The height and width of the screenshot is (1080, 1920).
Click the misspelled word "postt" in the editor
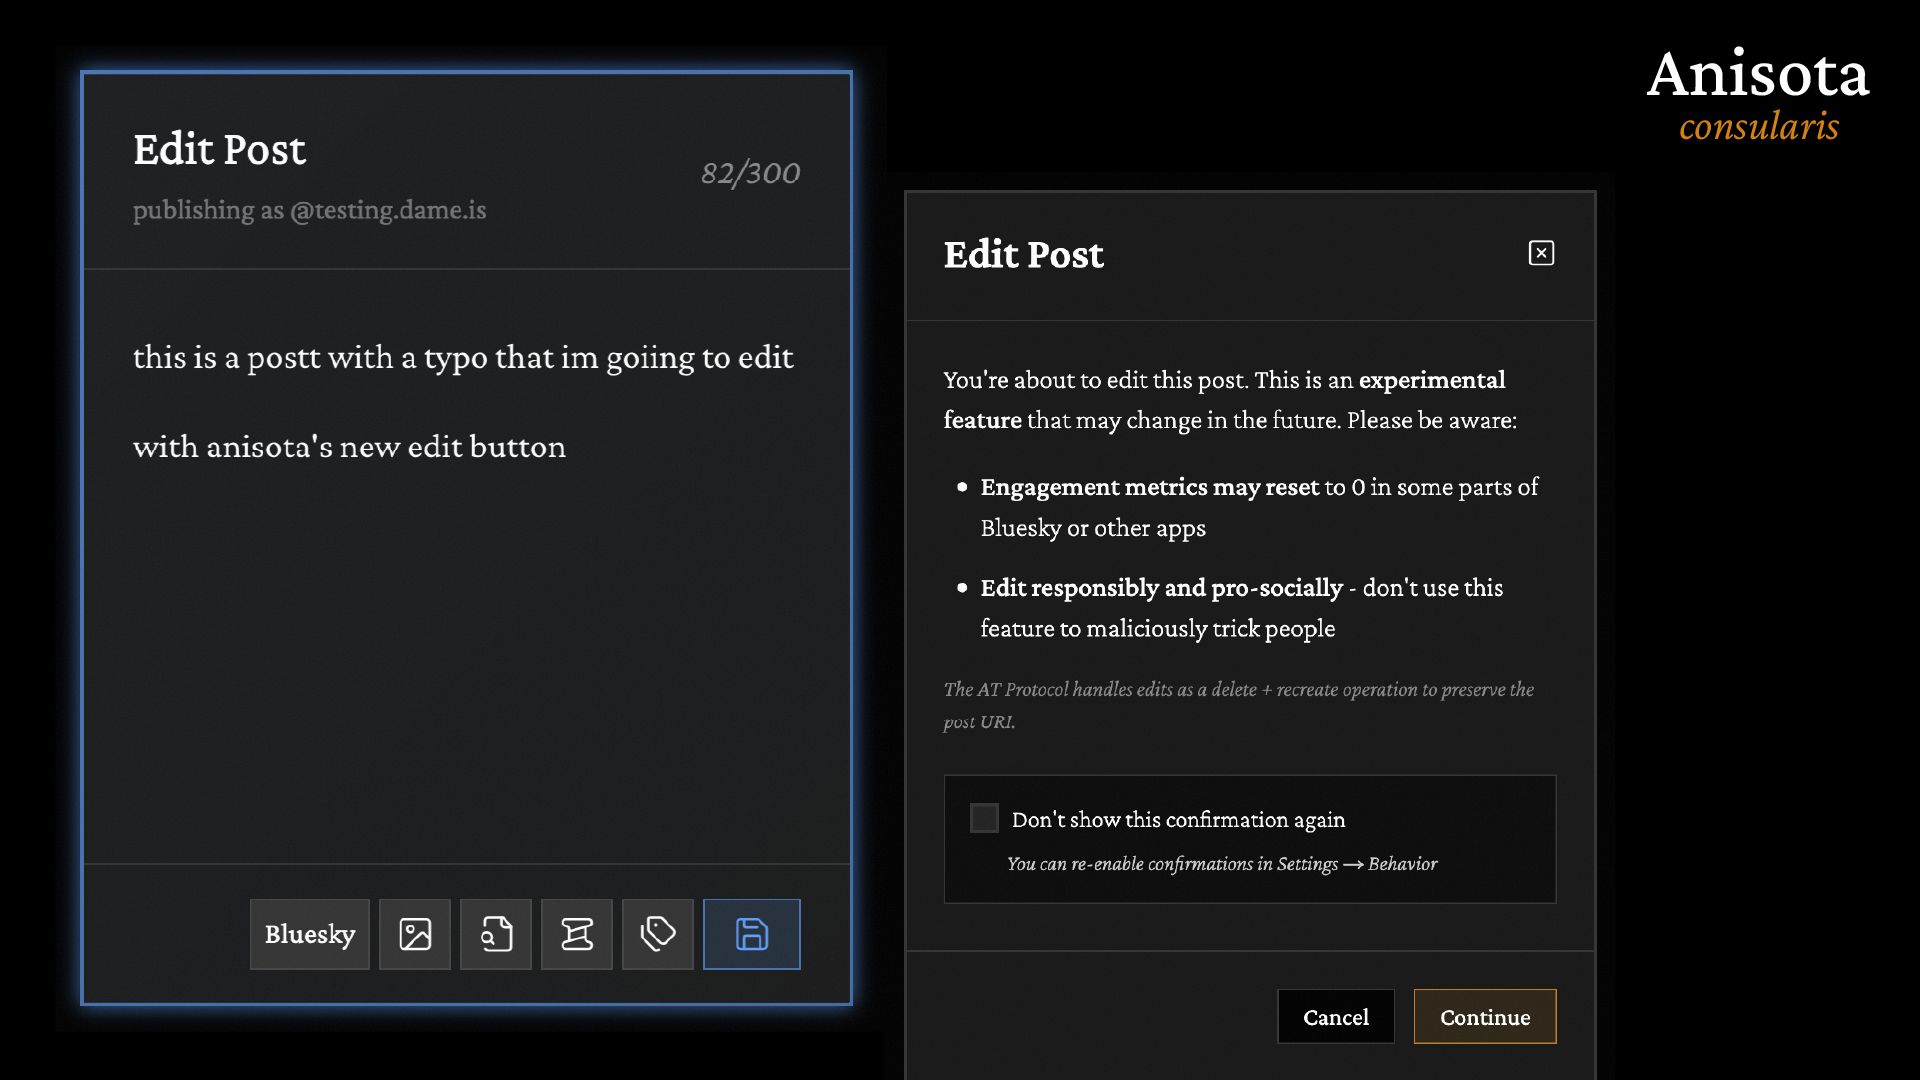tap(284, 358)
